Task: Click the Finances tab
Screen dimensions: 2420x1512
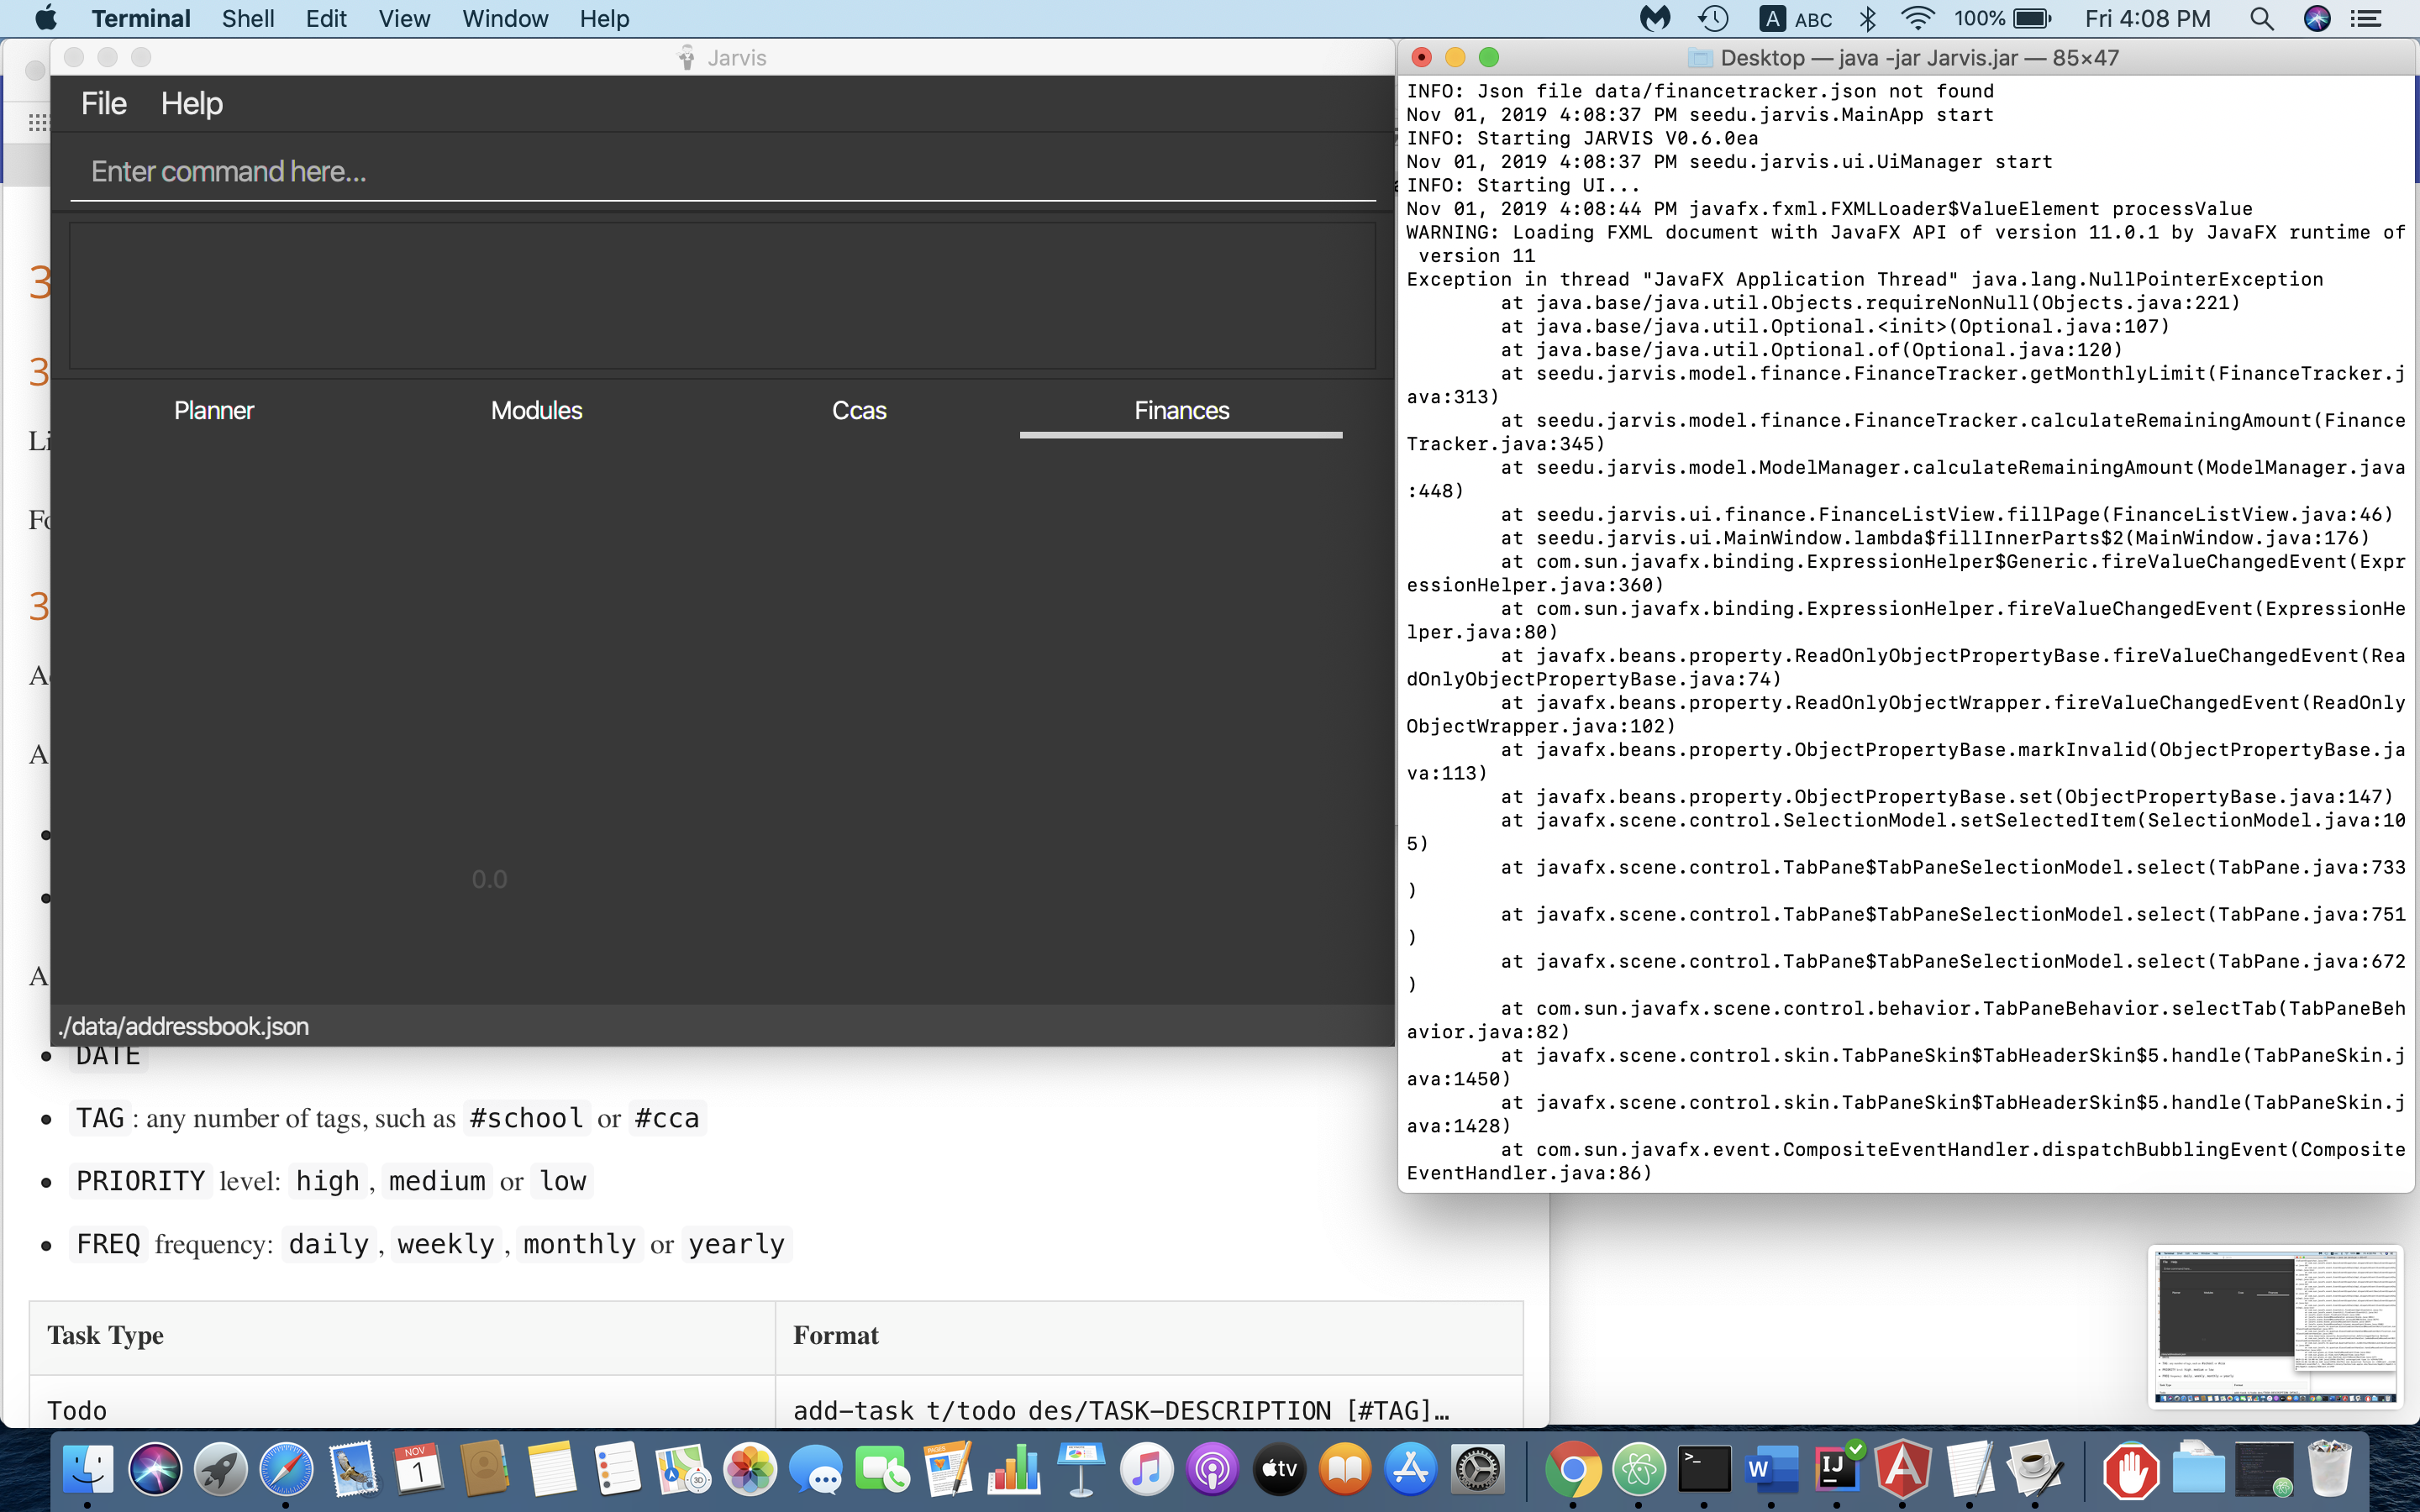Action: coord(1181,409)
